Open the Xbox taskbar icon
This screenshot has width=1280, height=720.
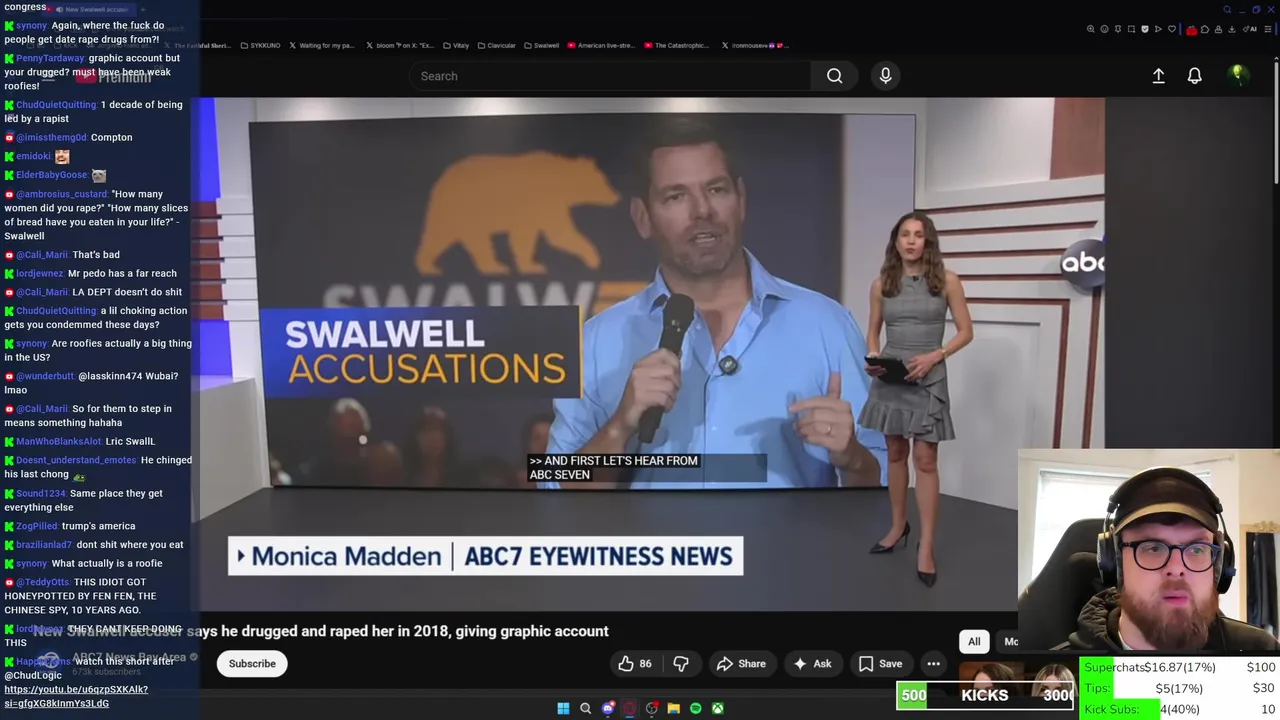[x=717, y=708]
